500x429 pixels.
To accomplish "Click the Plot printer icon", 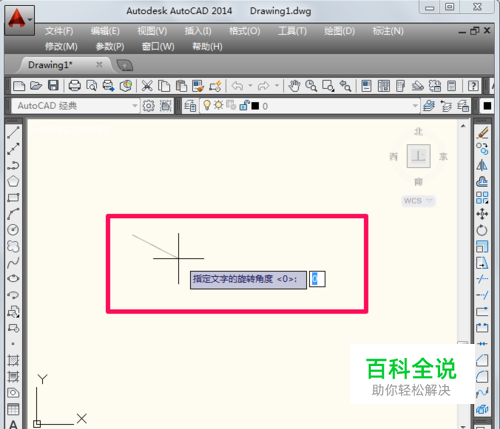I will pyautogui.click(x=75, y=86).
